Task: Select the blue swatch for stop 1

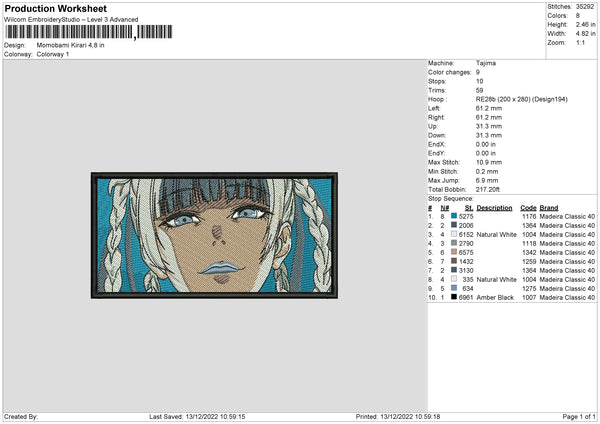Action: (x=454, y=216)
